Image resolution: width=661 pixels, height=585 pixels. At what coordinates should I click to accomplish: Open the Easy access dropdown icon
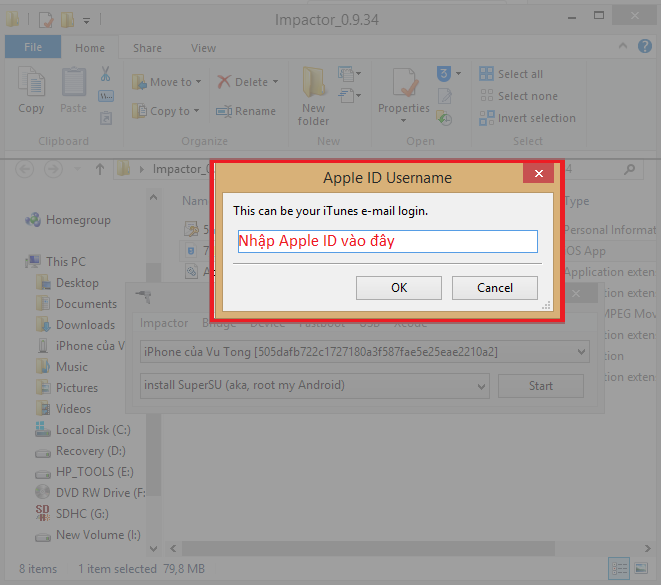(x=349, y=95)
